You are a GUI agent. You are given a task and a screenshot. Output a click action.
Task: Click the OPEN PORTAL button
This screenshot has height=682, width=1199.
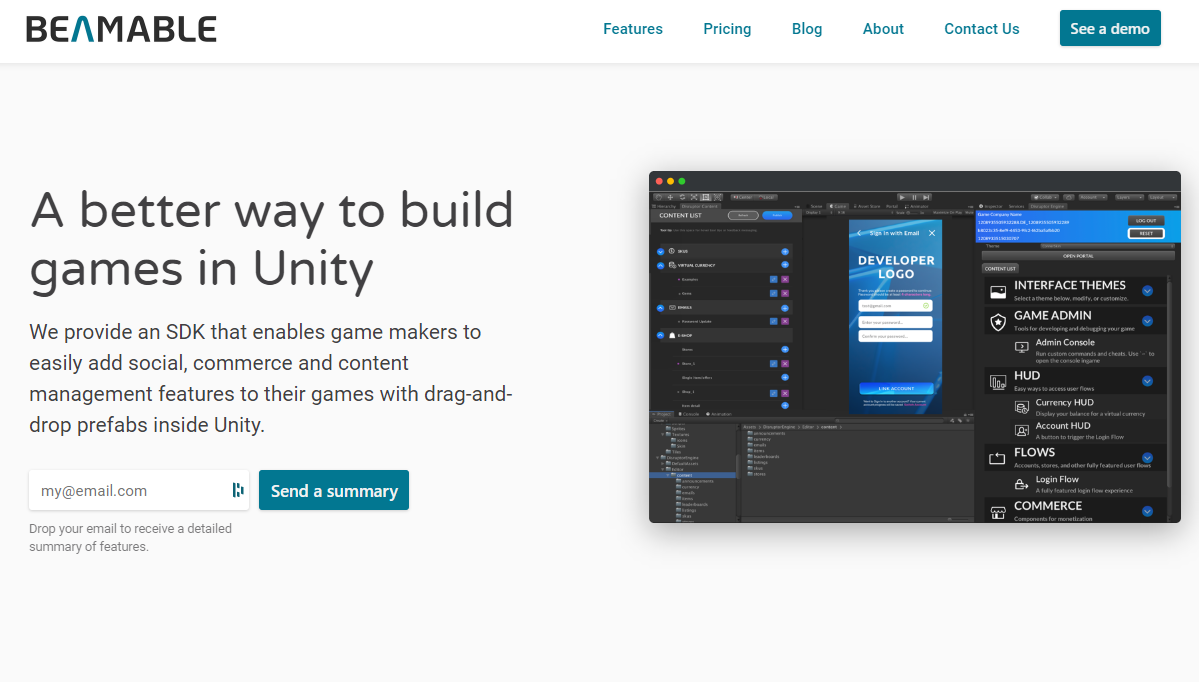tap(1078, 256)
